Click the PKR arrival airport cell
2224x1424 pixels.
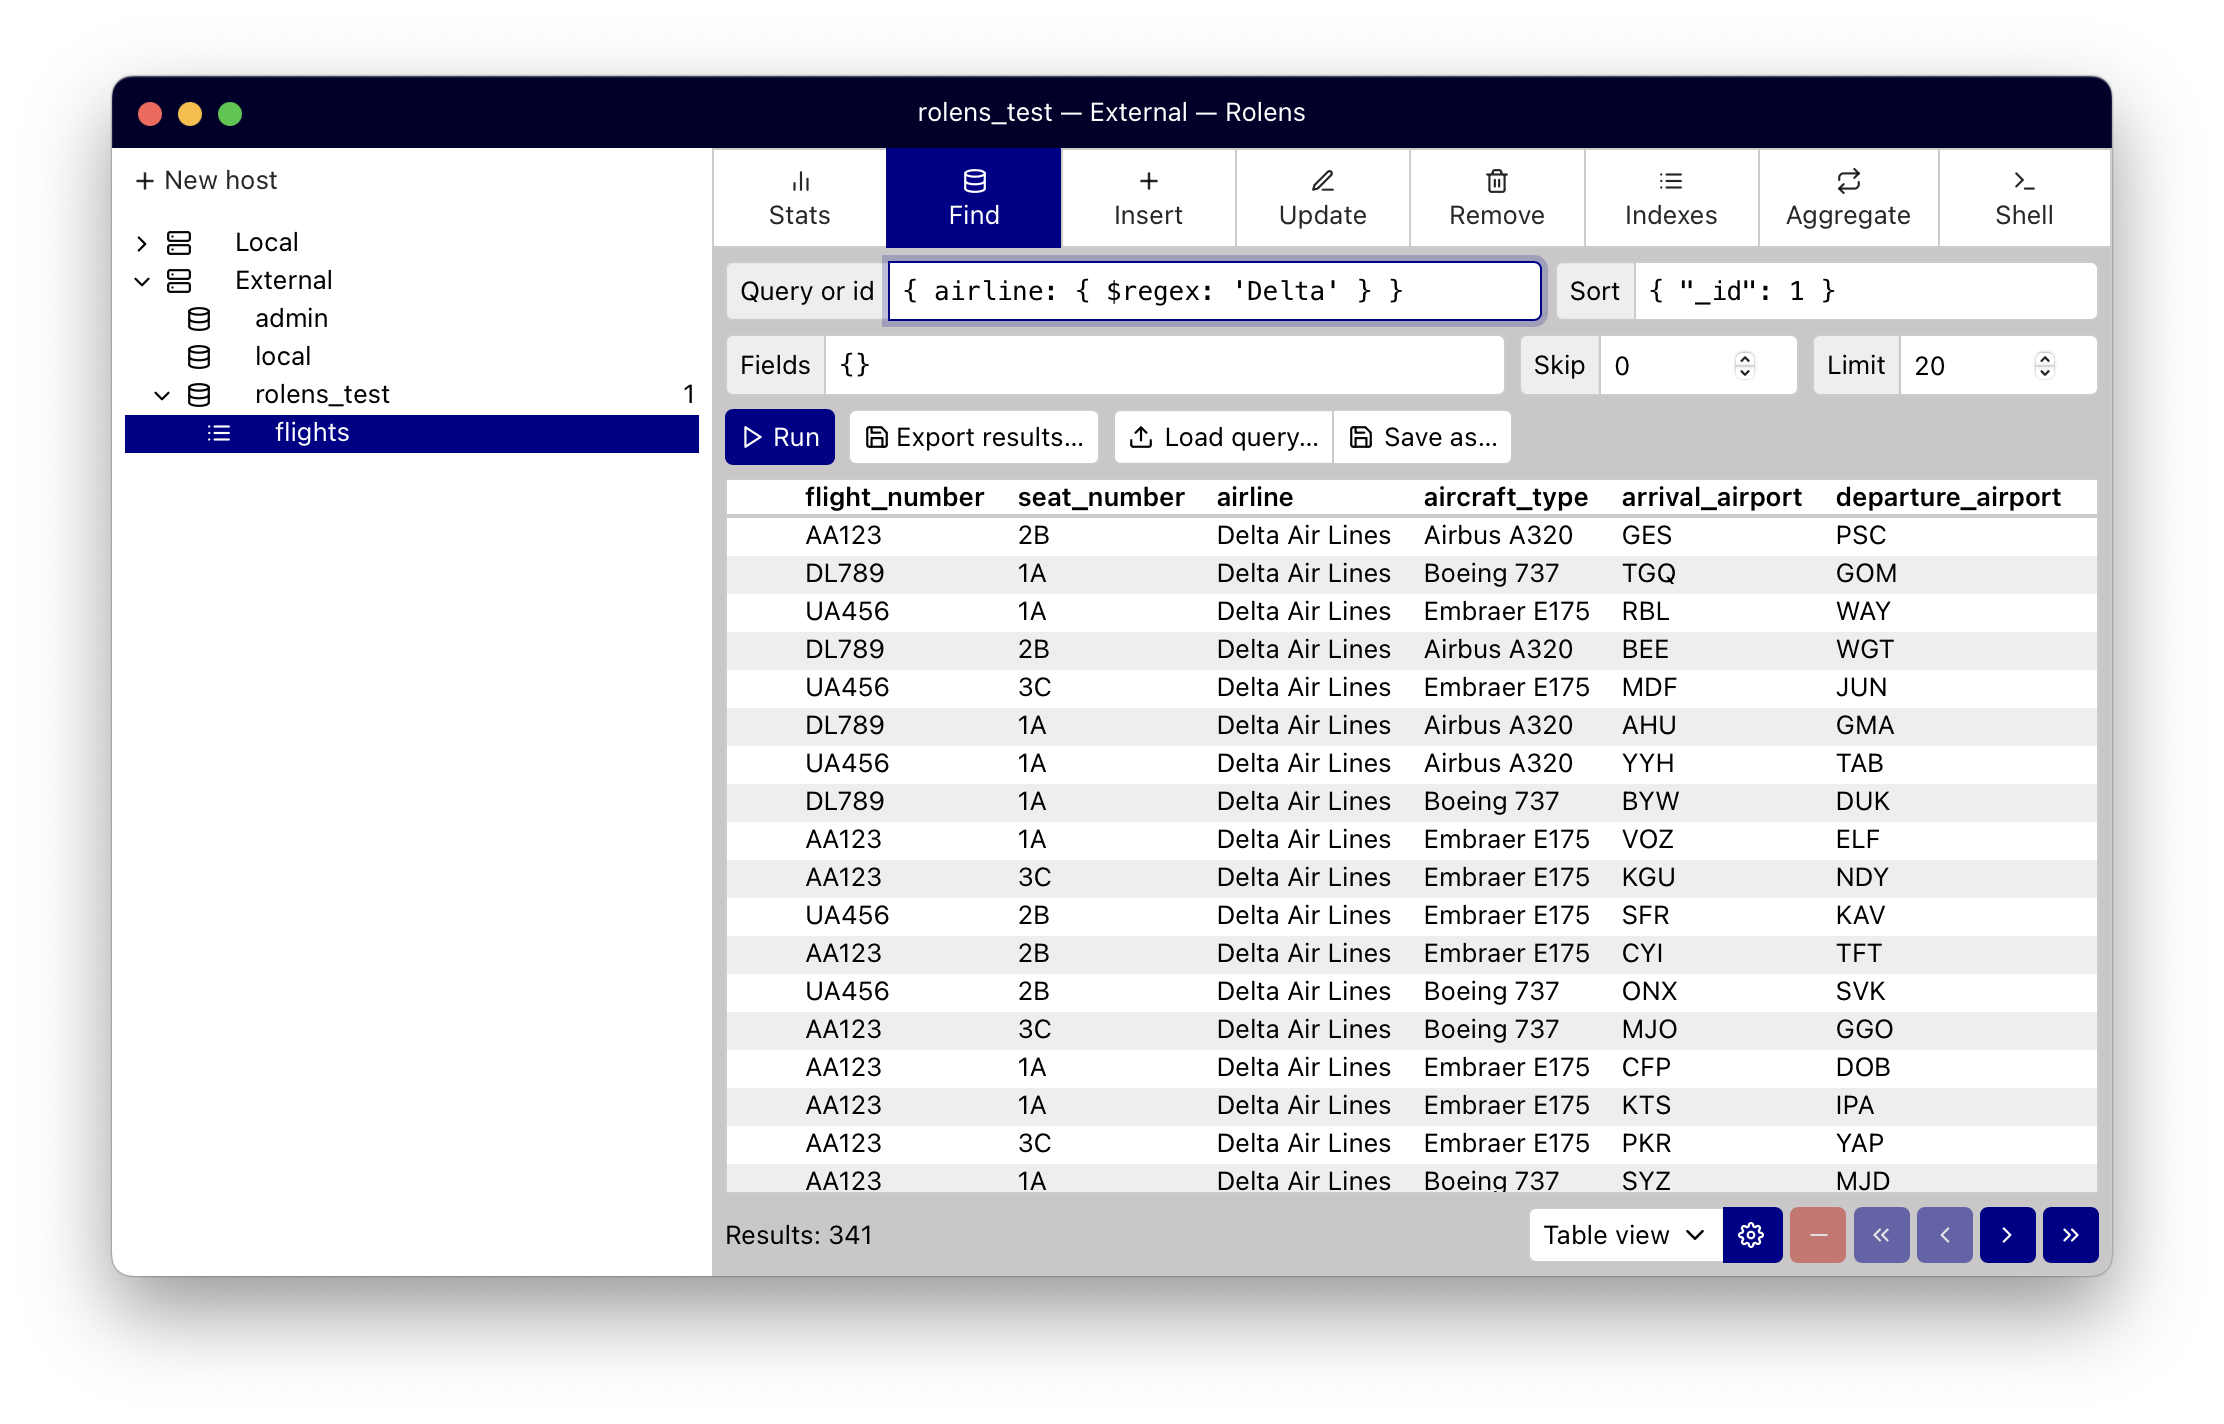pos(1646,1143)
